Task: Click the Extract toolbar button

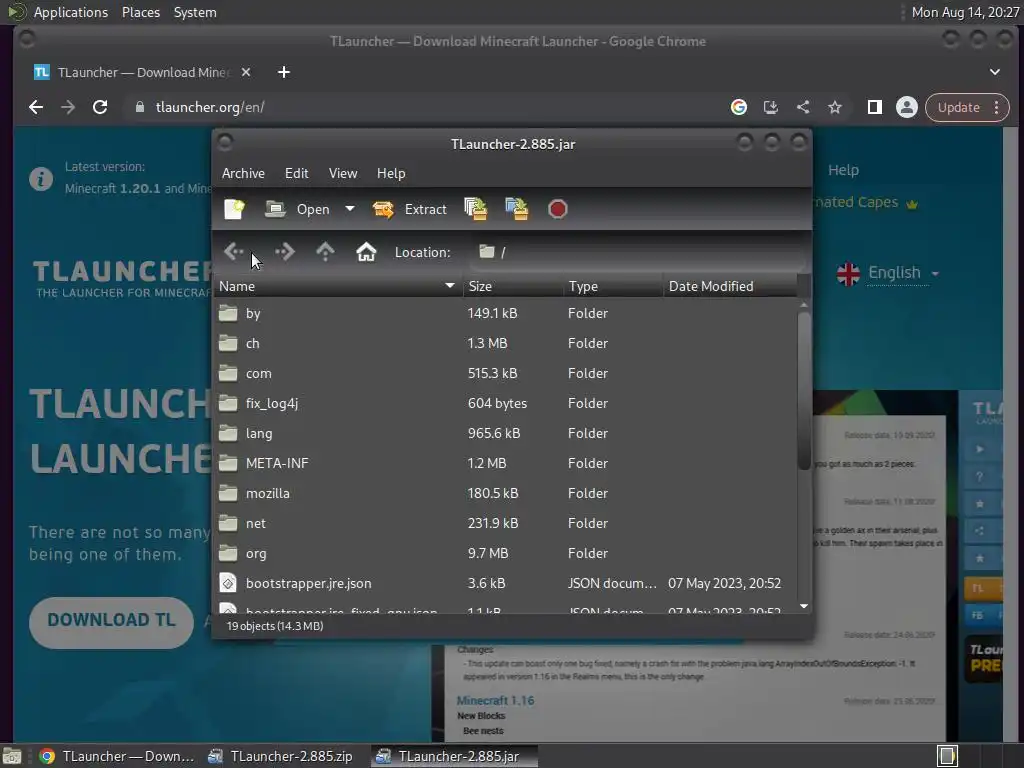Action: (x=409, y=209)
